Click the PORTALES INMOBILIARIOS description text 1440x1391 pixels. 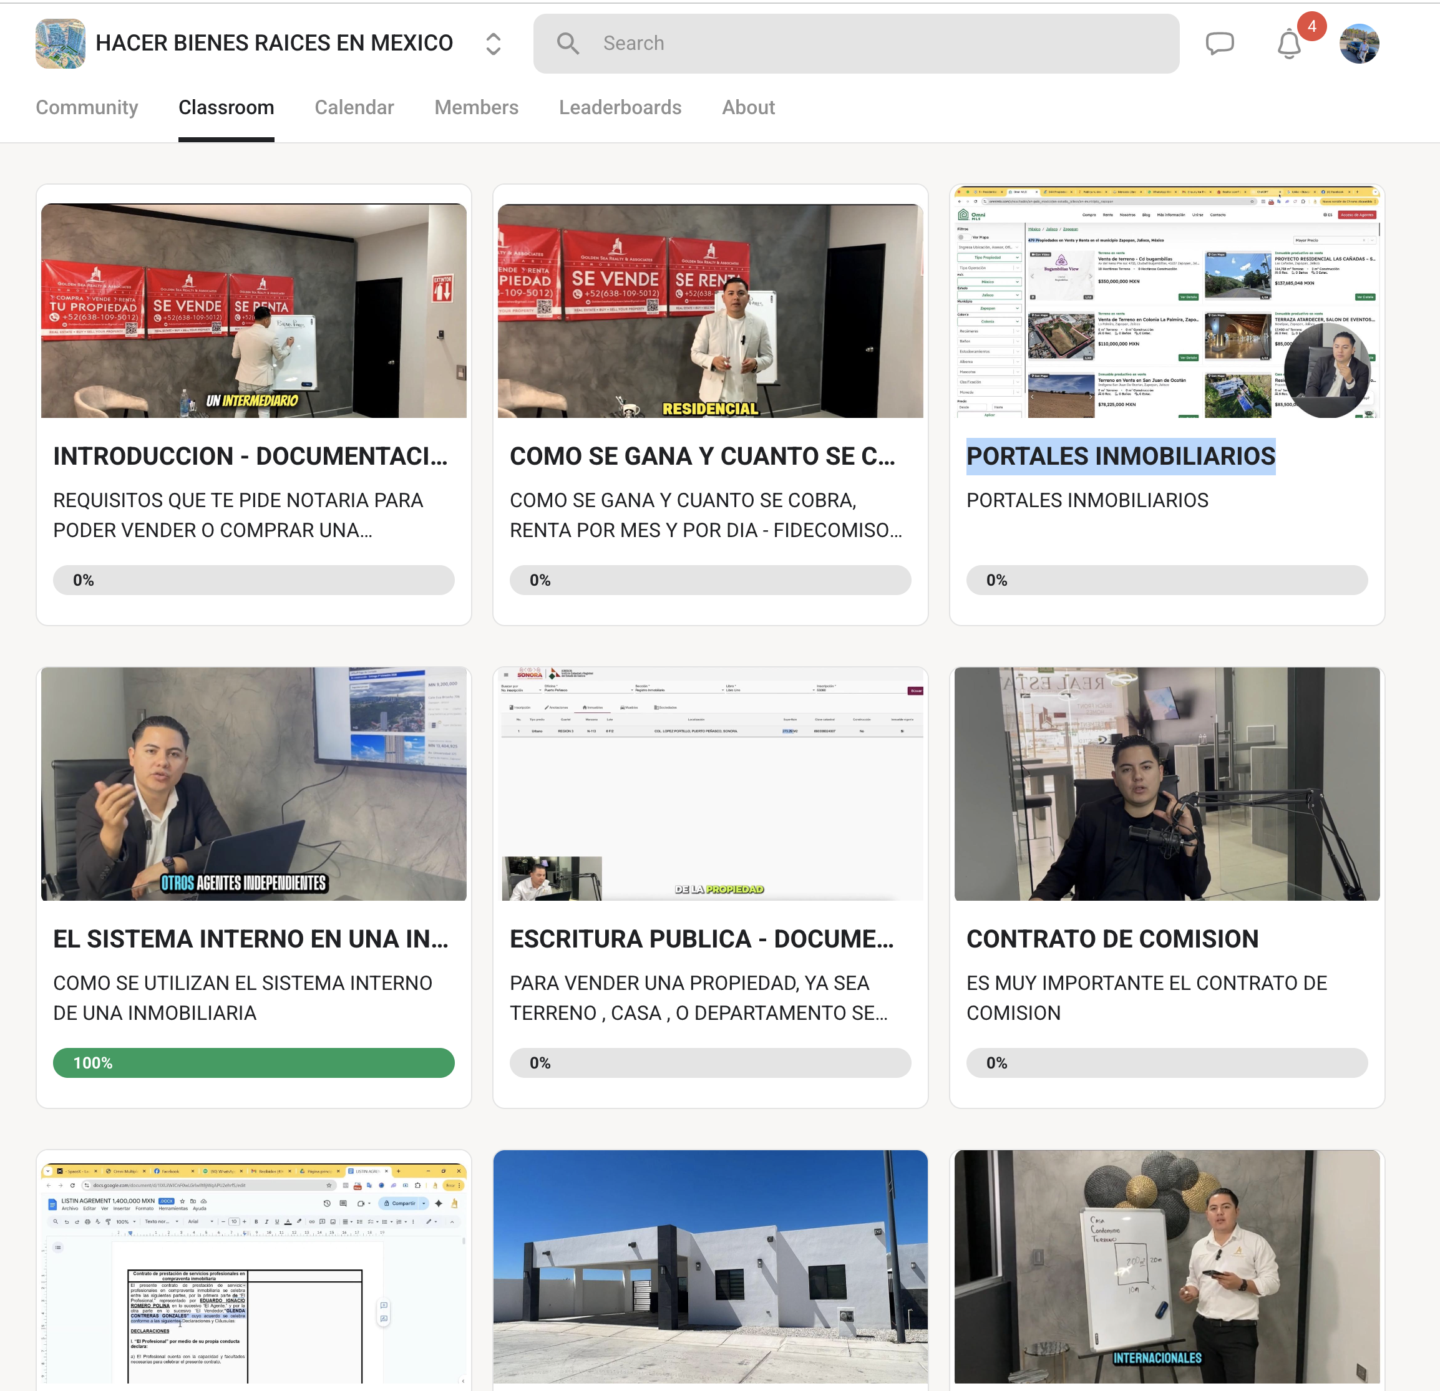1088,500
